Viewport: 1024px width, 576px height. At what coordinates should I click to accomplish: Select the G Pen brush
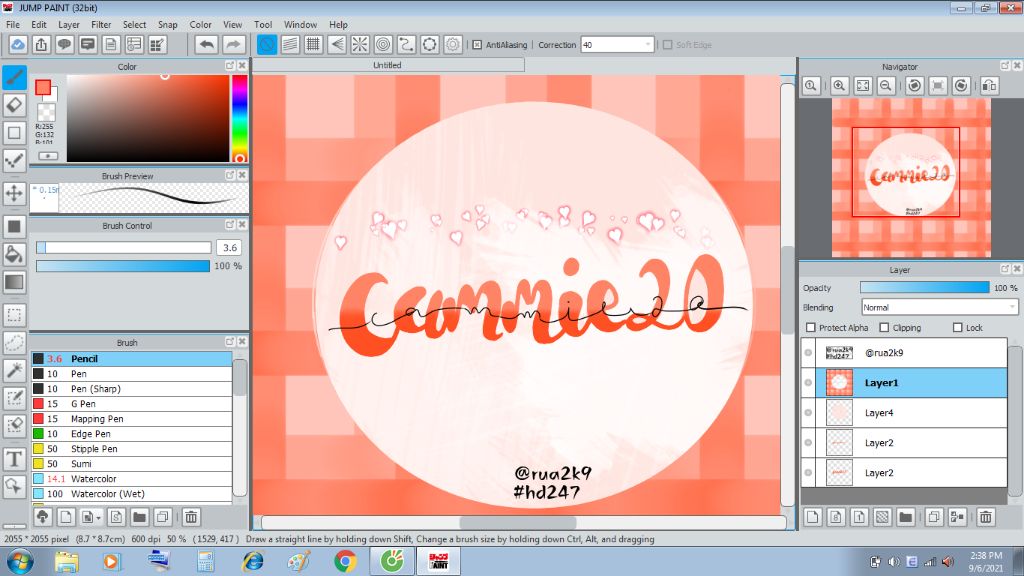point(131,404)
